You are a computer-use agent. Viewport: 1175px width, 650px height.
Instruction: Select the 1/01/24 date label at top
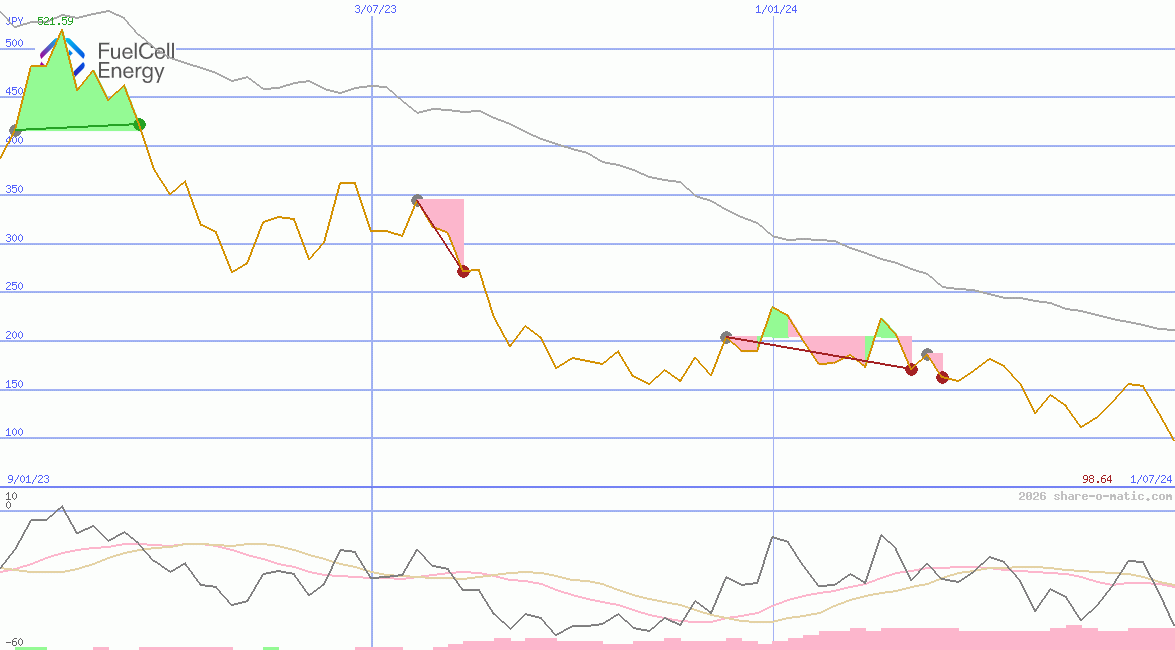click(776, 9)
